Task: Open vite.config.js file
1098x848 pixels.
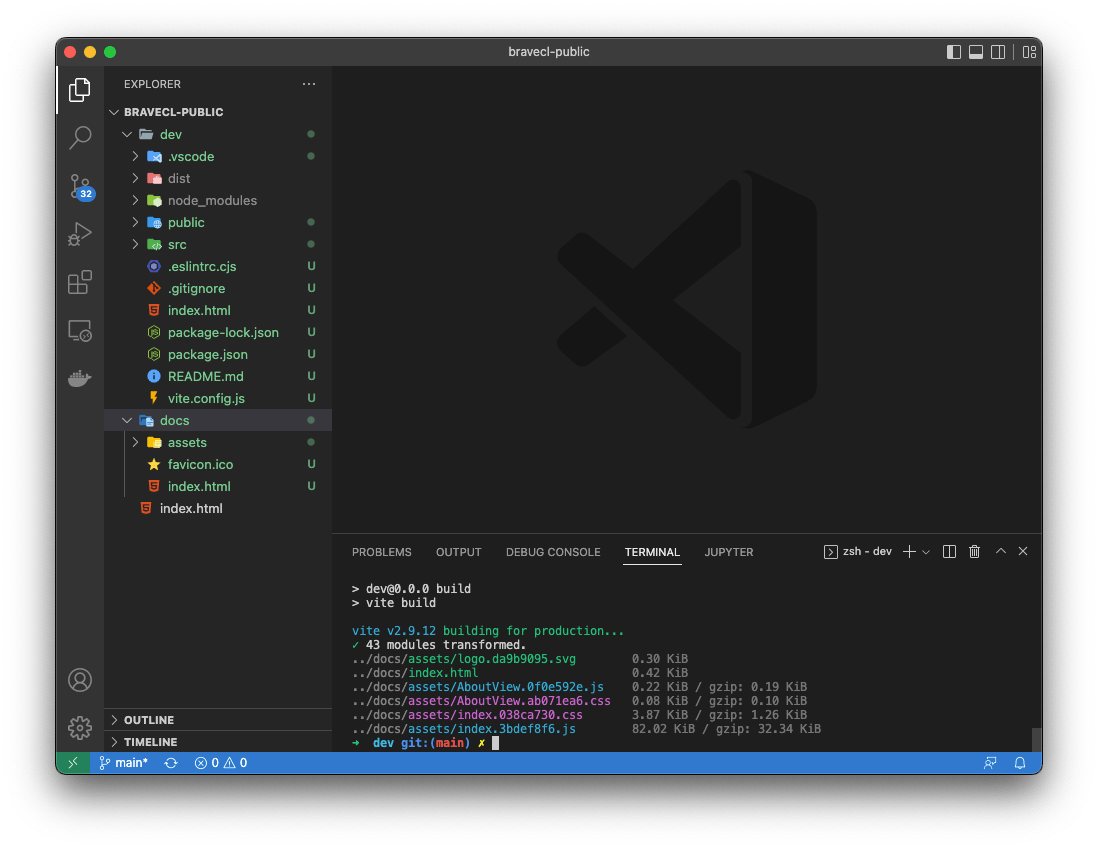Action: tap(218, 398)
